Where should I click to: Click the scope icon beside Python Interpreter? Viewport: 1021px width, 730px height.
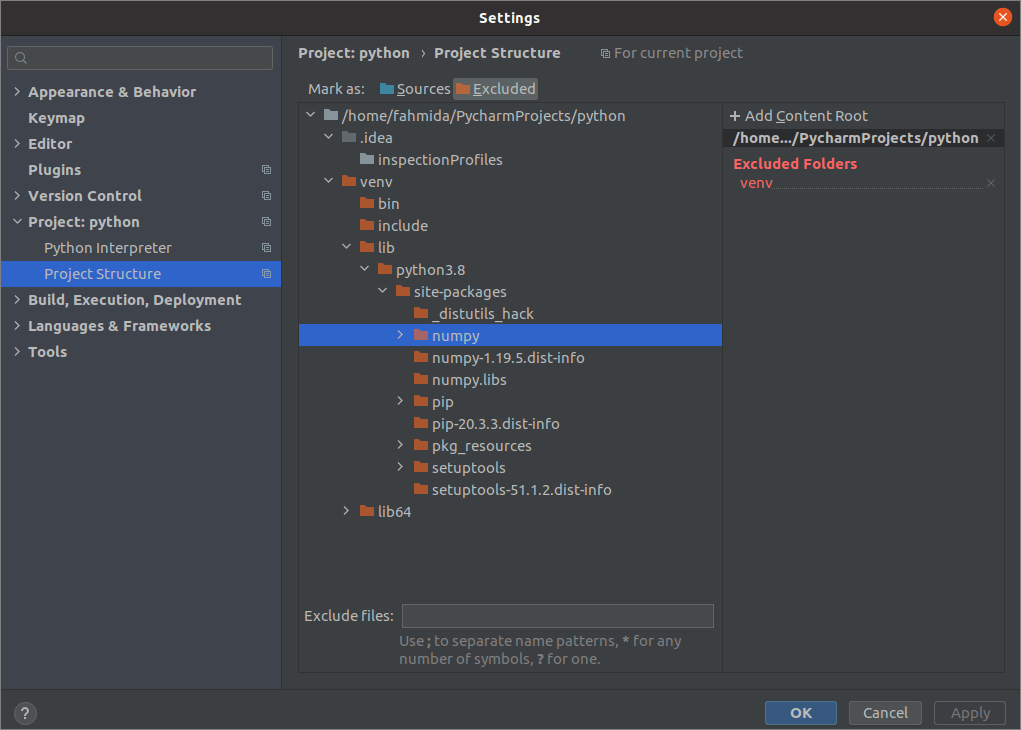coord(266,248)
